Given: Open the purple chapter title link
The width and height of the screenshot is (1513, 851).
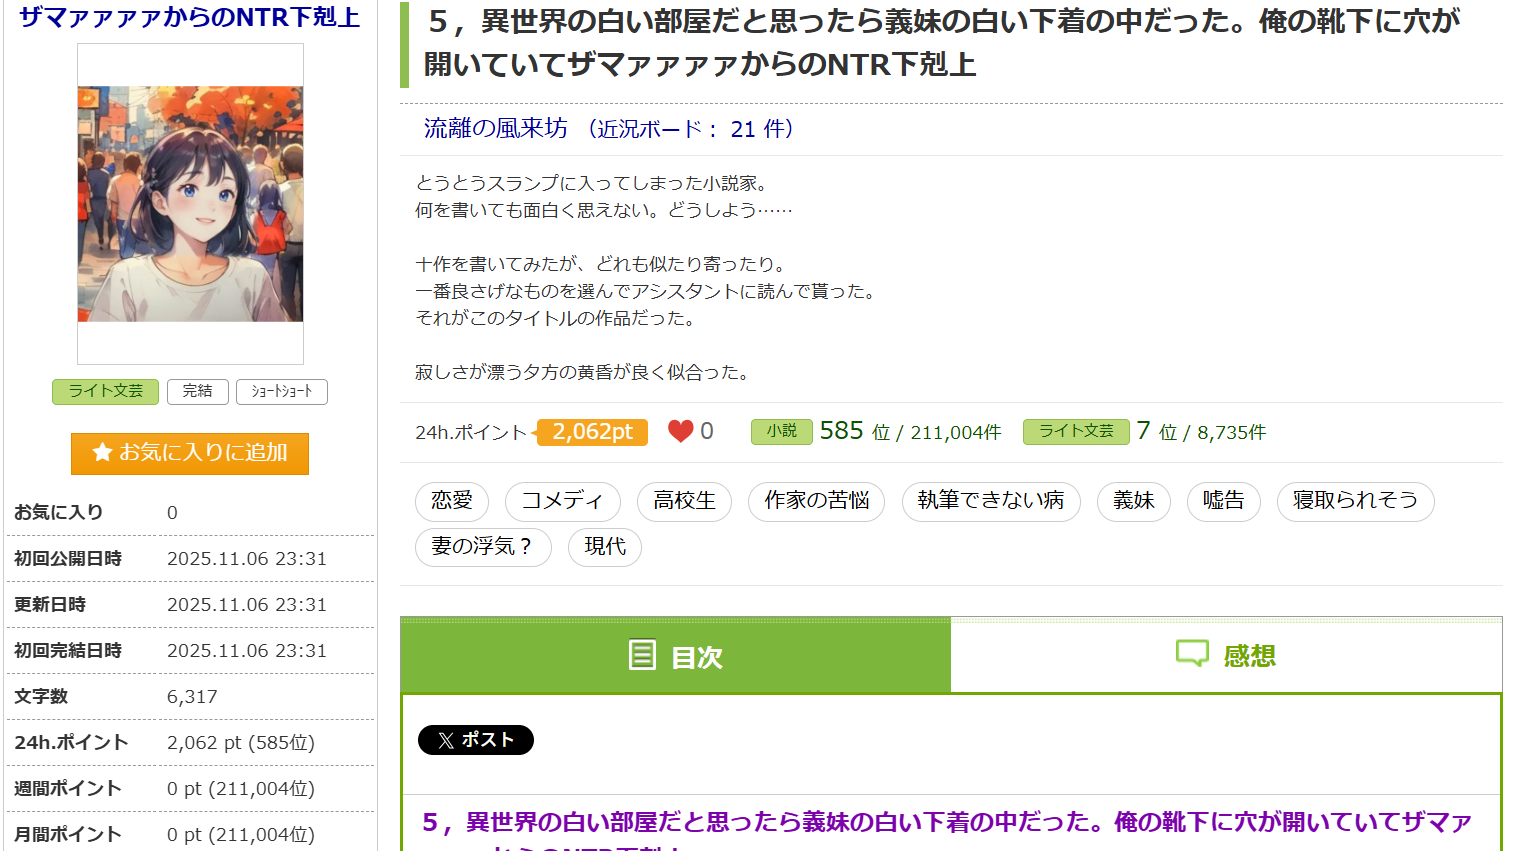Looking at the screenshot, I should coord(946,823).
